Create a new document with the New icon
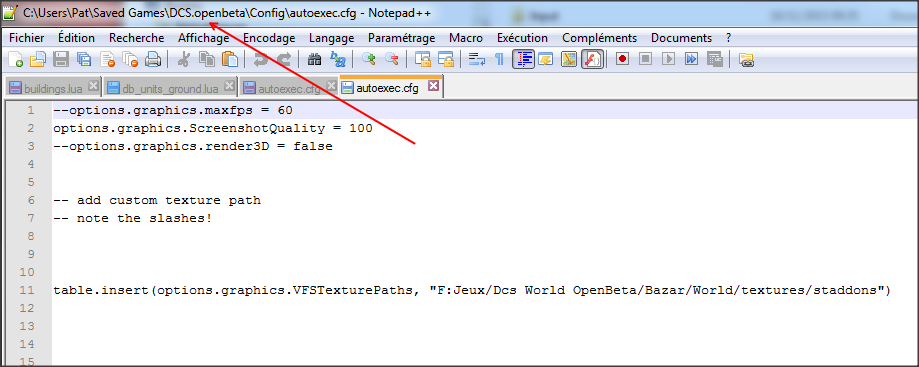This screenshot has width=919, height=367. pyautogui.click(x=16, y=59)
